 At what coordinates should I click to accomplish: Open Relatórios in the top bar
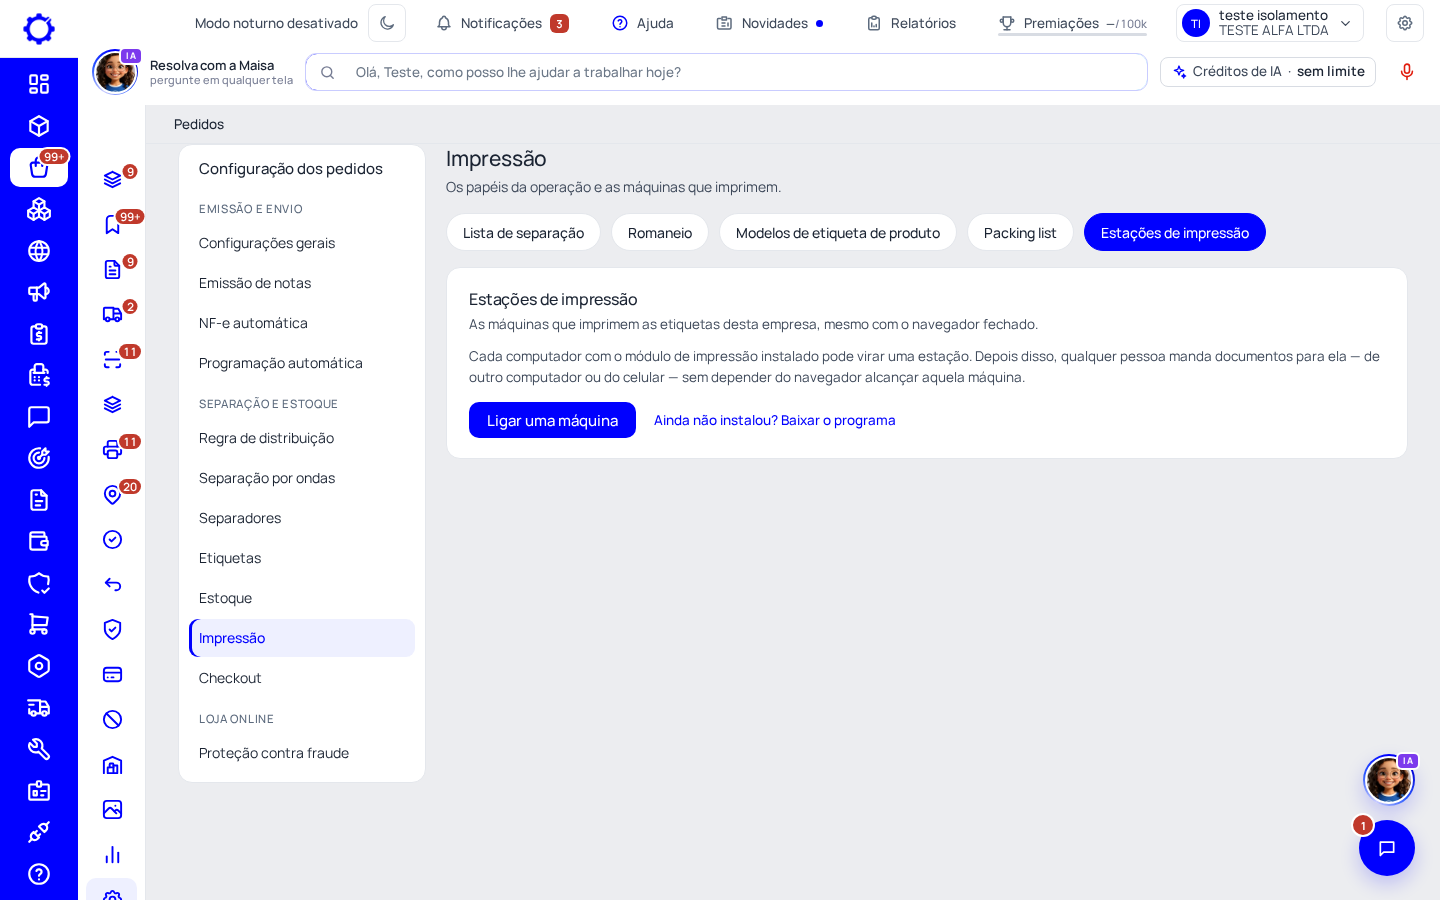tap(911, 23)
